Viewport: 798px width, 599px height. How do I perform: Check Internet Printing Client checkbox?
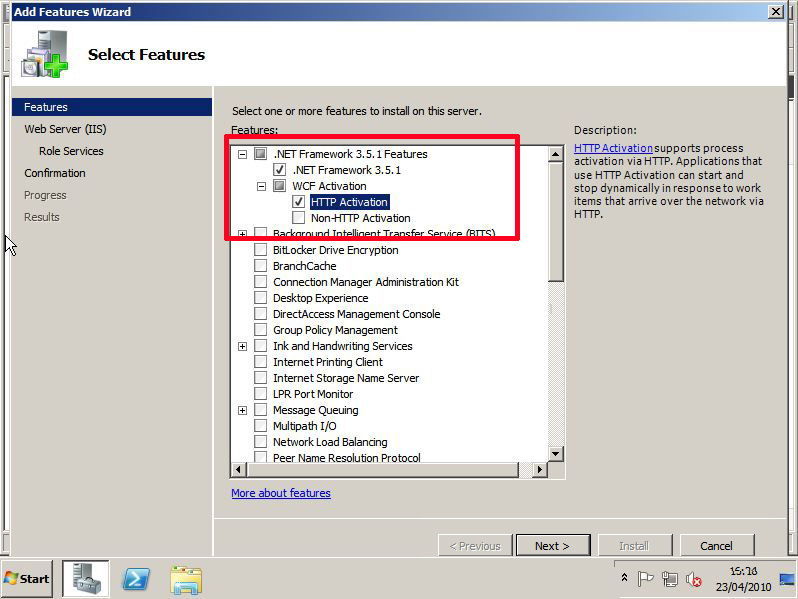pos(261,362)
